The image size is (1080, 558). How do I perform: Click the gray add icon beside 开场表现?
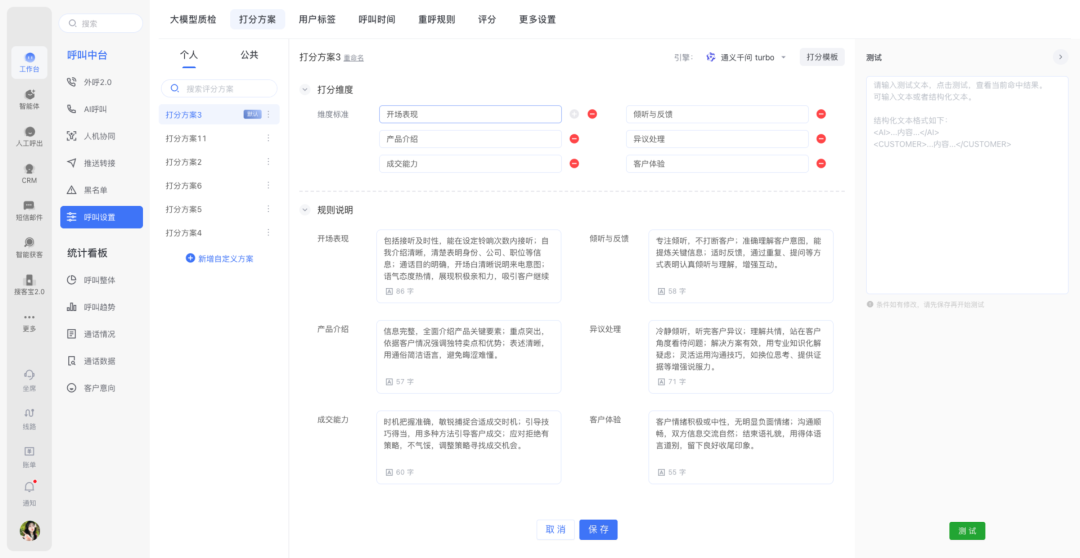click(x=574, y=114)
